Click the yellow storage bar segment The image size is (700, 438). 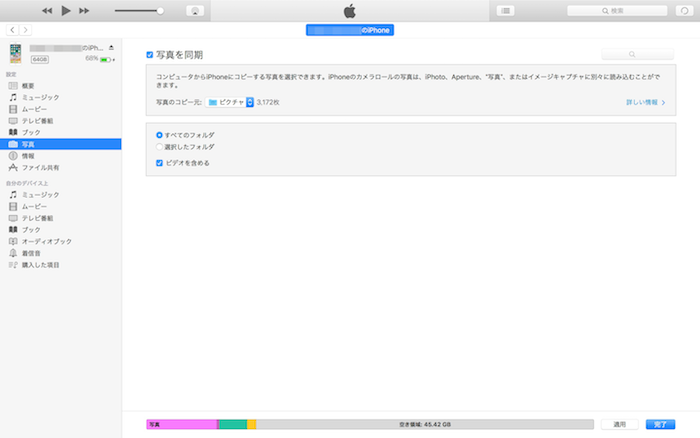click(251, 424)
